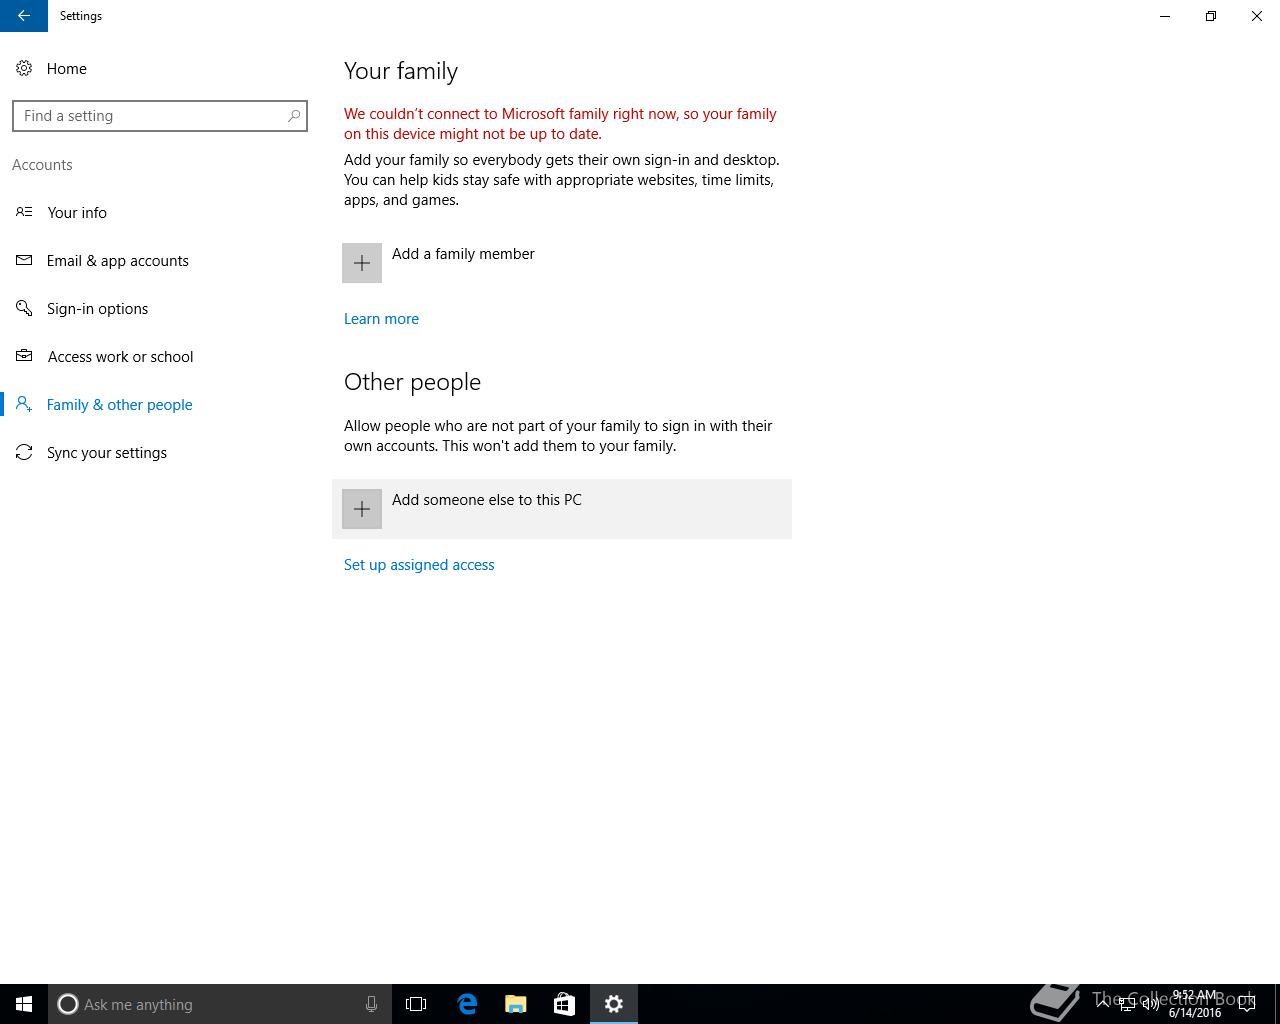The width and height of the screenshot is (1280, 1024).
Task: Show hidden tray icons chevron
Action: click(1104, 1004)
